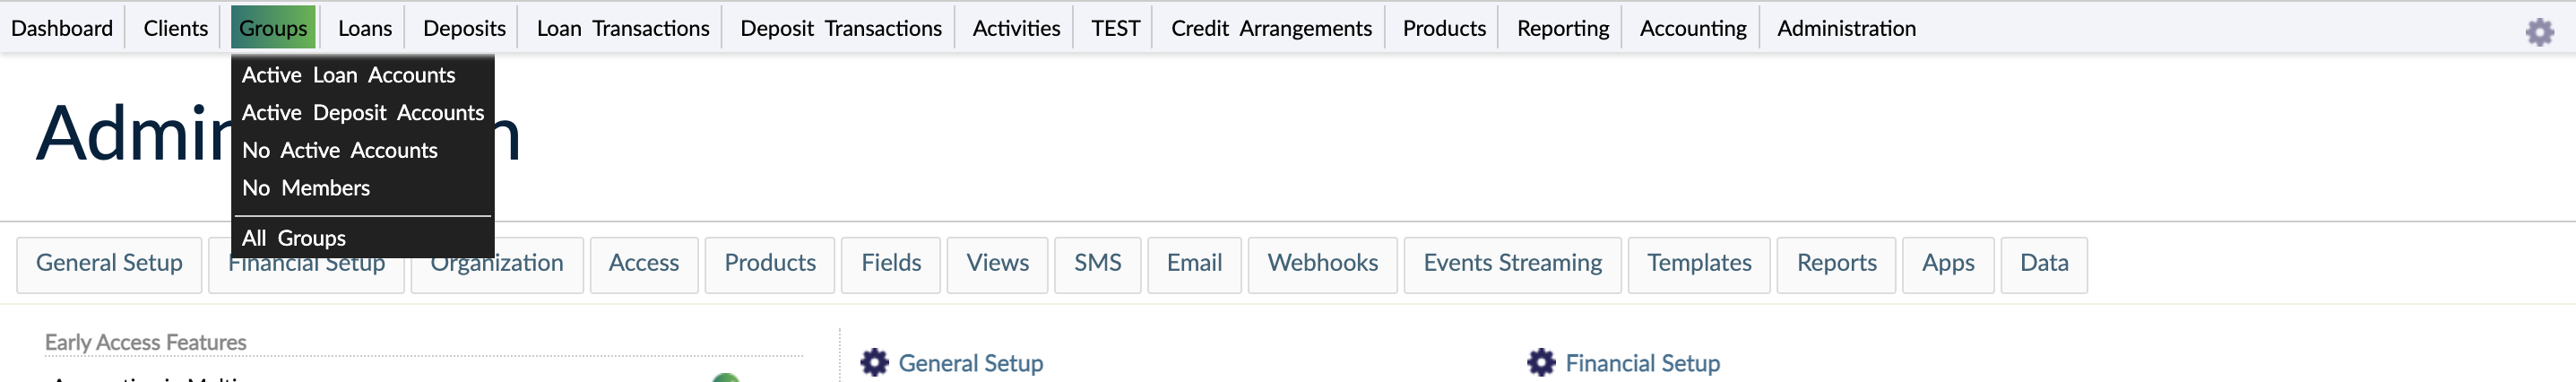
Task: Go to Dashboard in the top navigation
Action: (62, 28)
